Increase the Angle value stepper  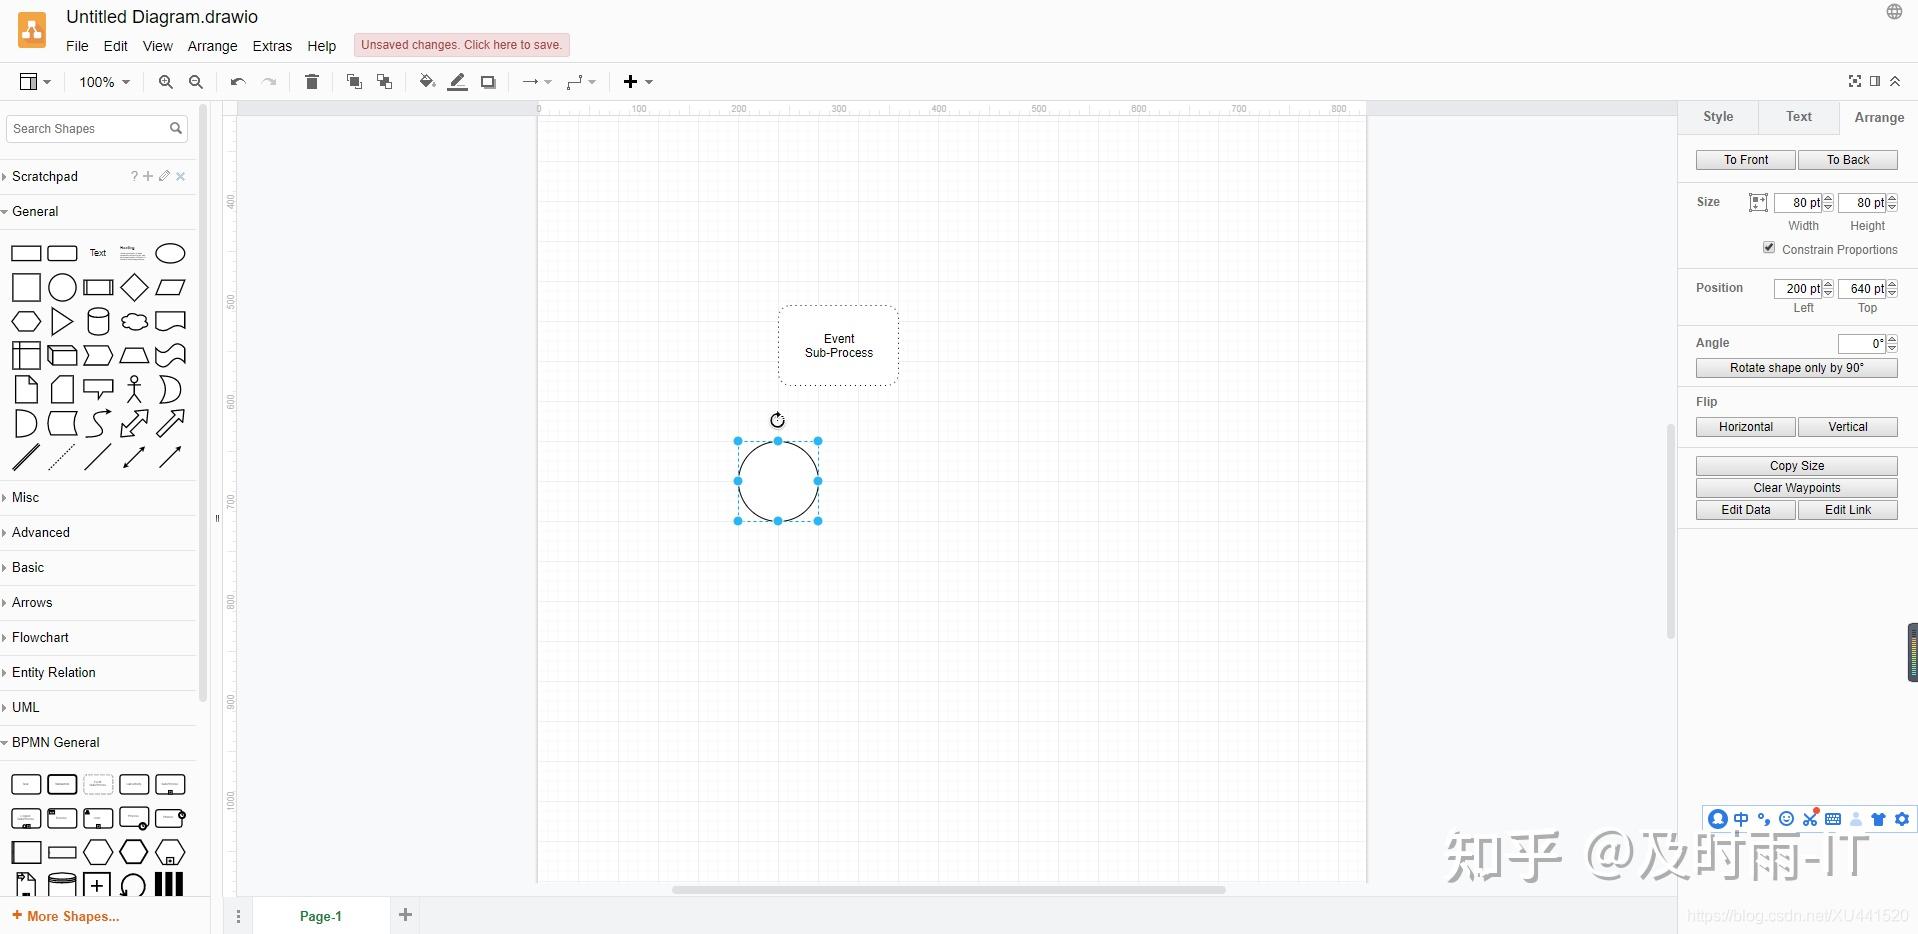pyautogui.click(x=1892, y=339)
